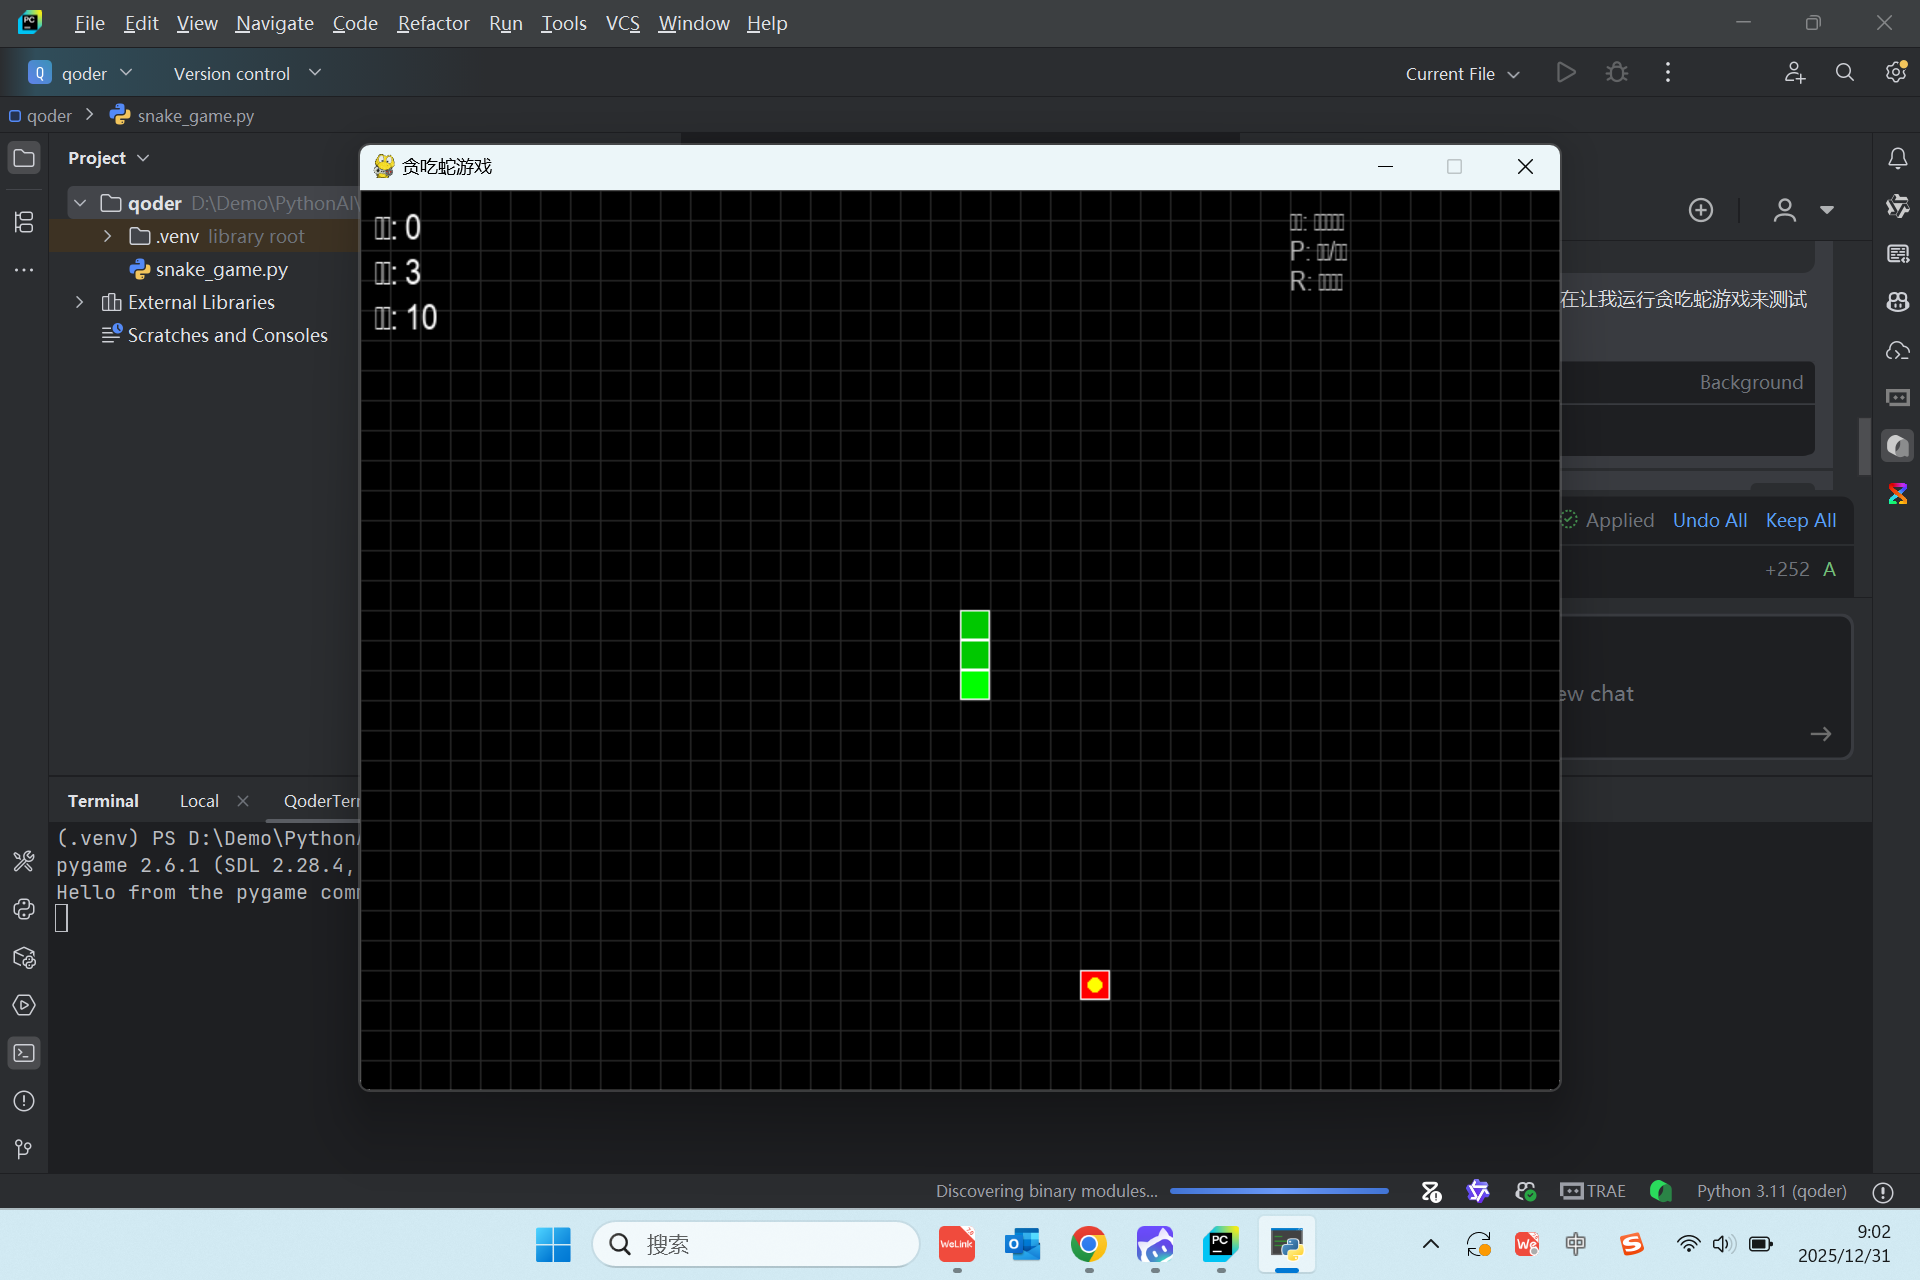The image size is (1920, 1280).
Task: Click the Debug bug icon
Action: 1616,73
